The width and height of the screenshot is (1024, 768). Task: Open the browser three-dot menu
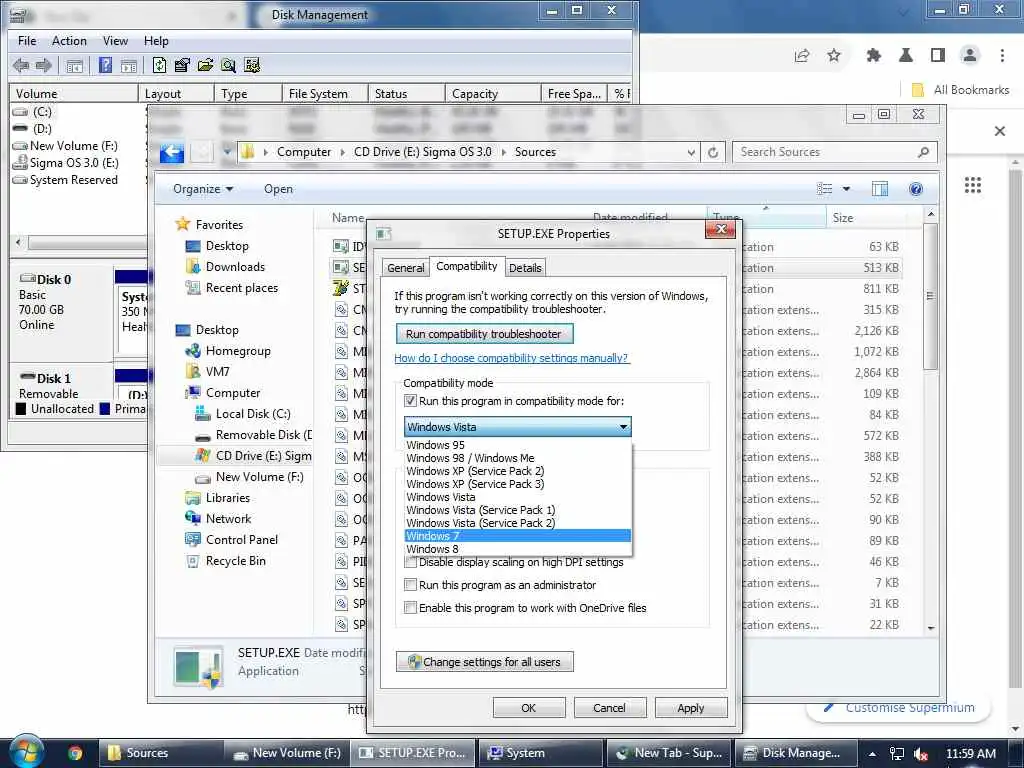tap(1002, 56)
